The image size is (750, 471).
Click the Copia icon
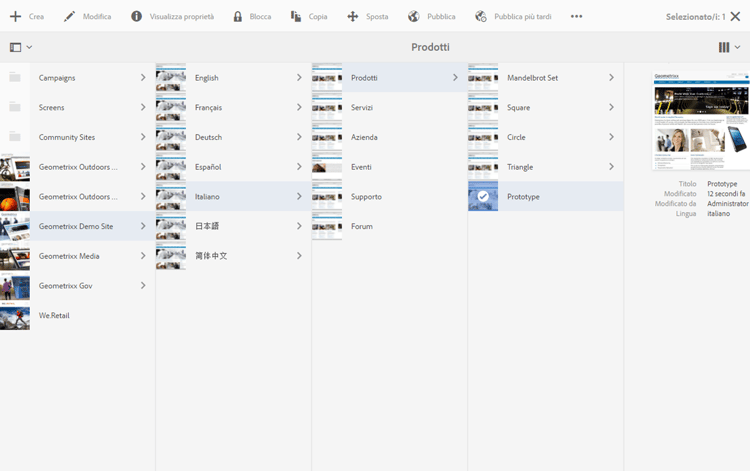pos(296,16)
